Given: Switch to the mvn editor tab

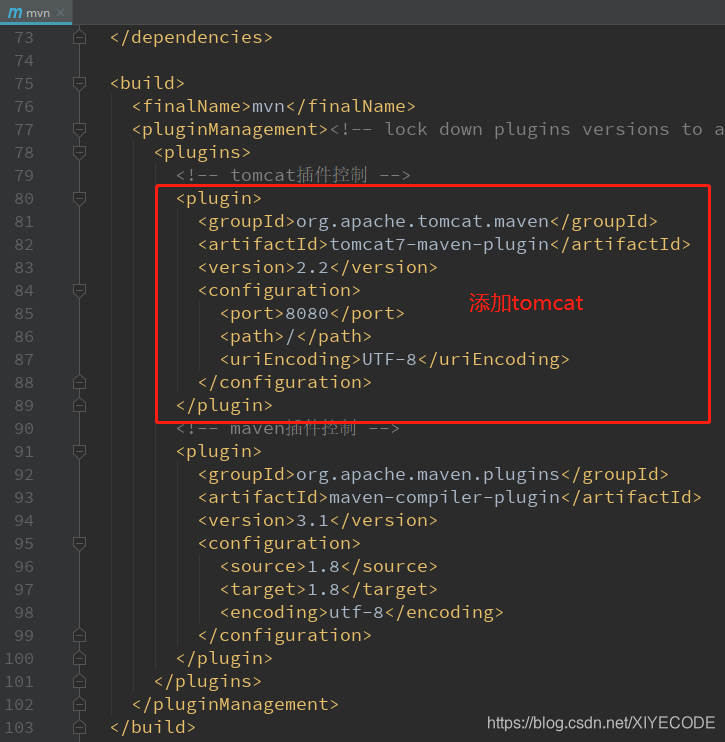Looking at the screenshot, I should pos(36,12).
